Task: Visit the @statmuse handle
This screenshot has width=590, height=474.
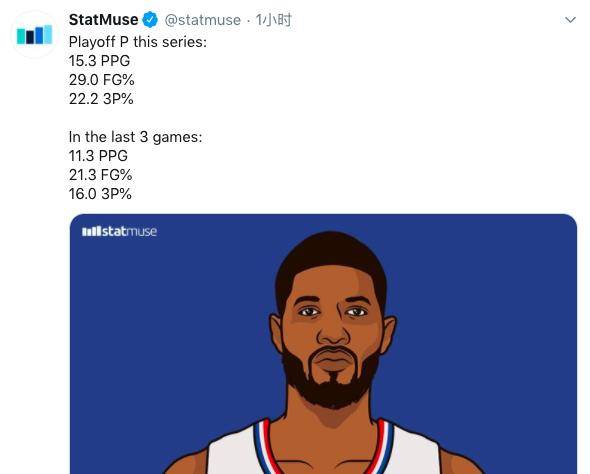Action: pyautogui.click(x=202, y=20)
